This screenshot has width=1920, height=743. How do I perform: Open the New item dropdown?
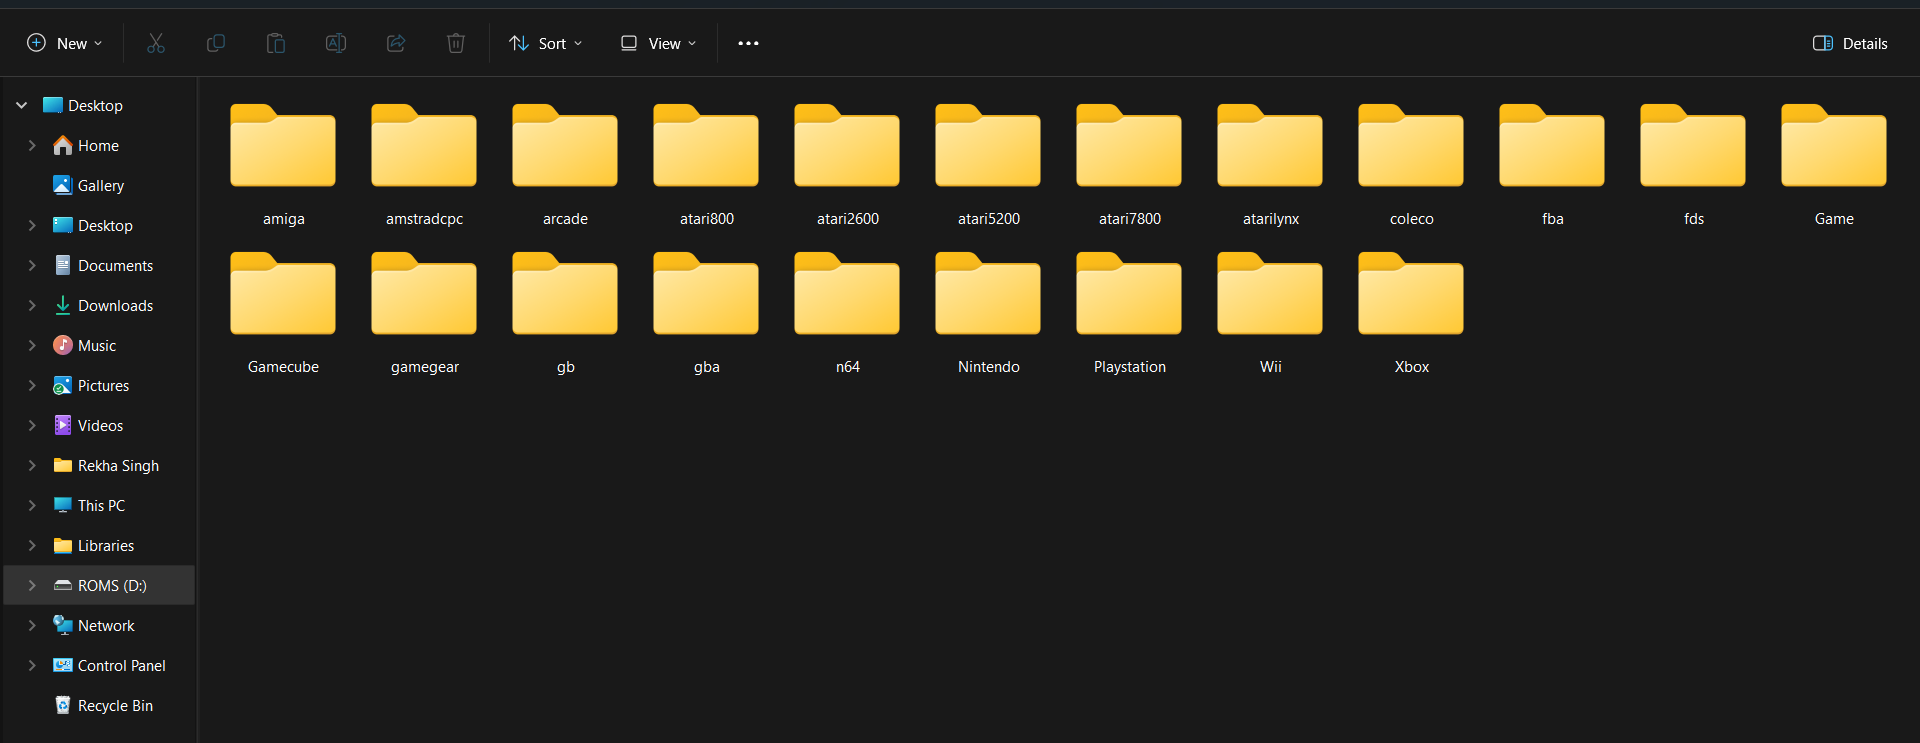pyautogui.click(x=65, y=43)
